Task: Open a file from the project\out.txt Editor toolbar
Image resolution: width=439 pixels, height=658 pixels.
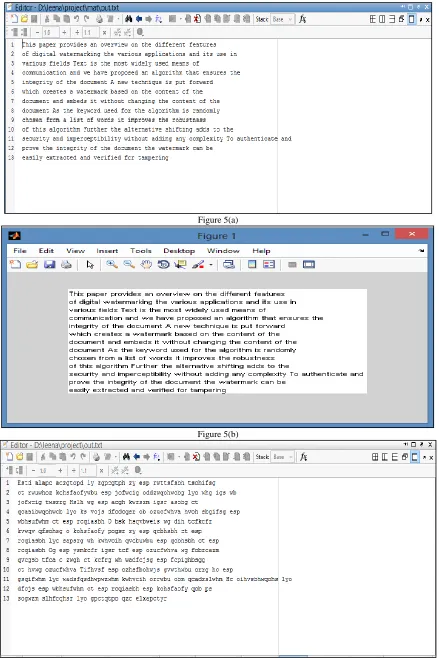Action: (x=19, y=457)
